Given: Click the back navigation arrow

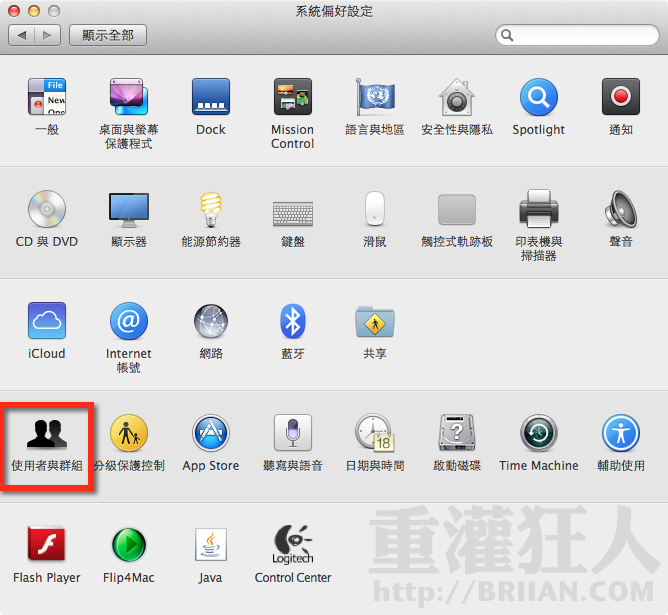Looking at the screenshot, I should [22, 35].
